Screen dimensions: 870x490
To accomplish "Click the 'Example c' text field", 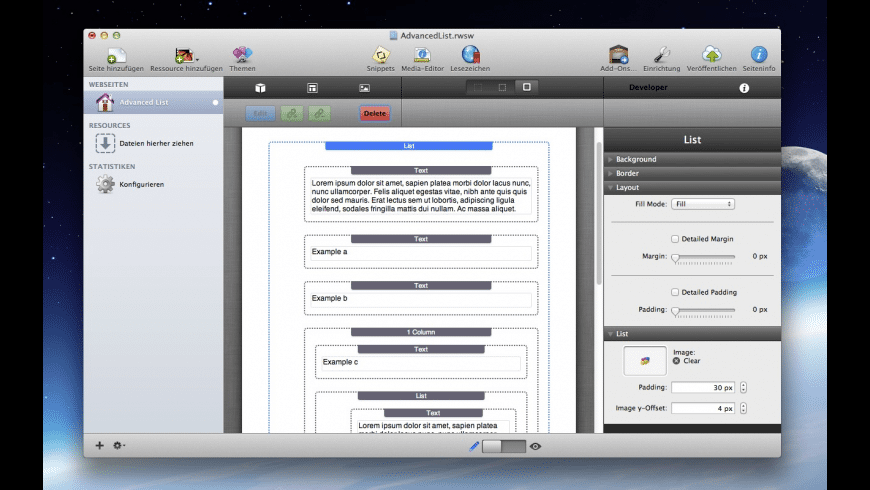I will (x=421, y=363).
